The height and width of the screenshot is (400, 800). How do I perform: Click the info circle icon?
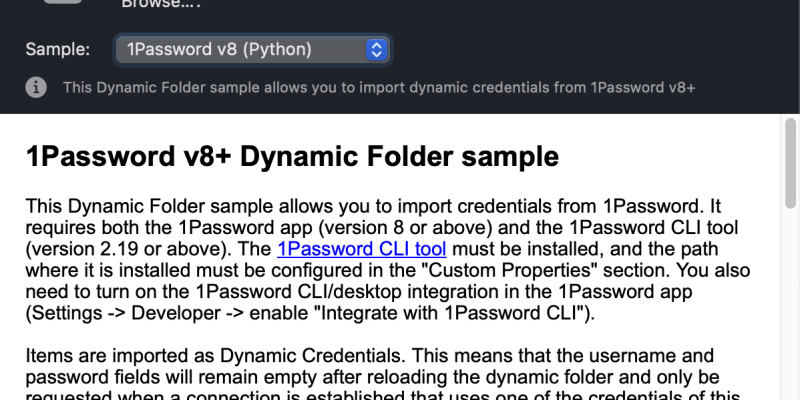[35, 87]
